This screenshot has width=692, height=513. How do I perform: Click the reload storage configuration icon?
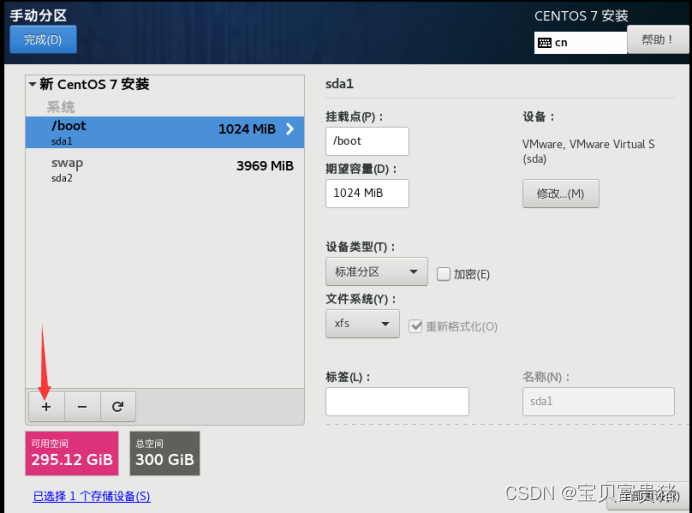pos(117,407)
